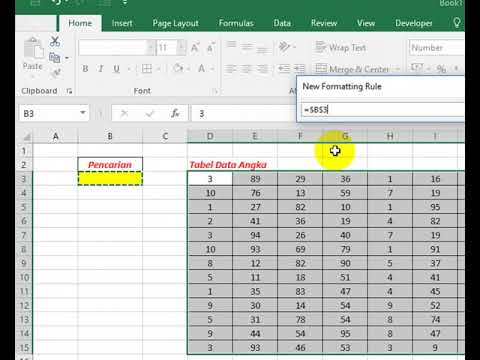Open the Paste options dropdown arrow
Image resolution: width=480 pixels, height=360 pixels.
(x=33, y=77)
